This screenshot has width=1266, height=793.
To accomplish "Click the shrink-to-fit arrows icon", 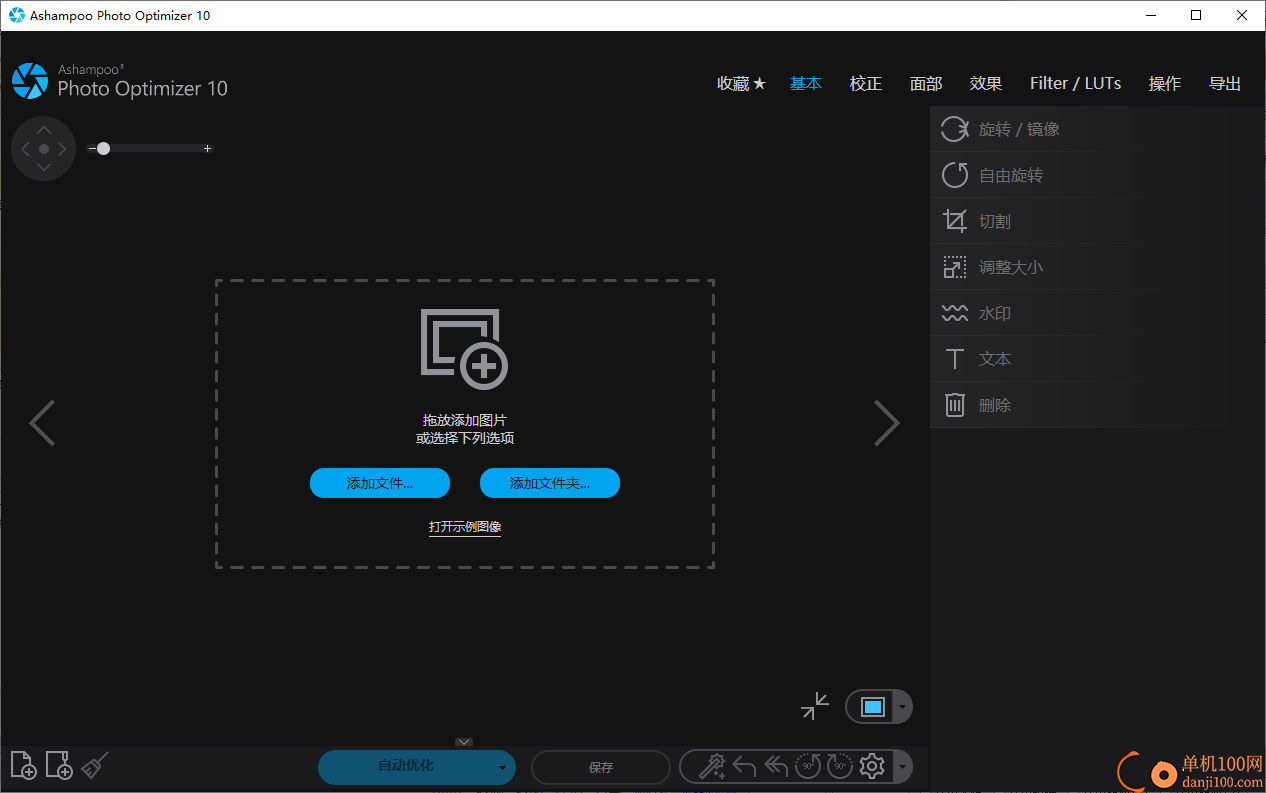I will coord(815,706).
